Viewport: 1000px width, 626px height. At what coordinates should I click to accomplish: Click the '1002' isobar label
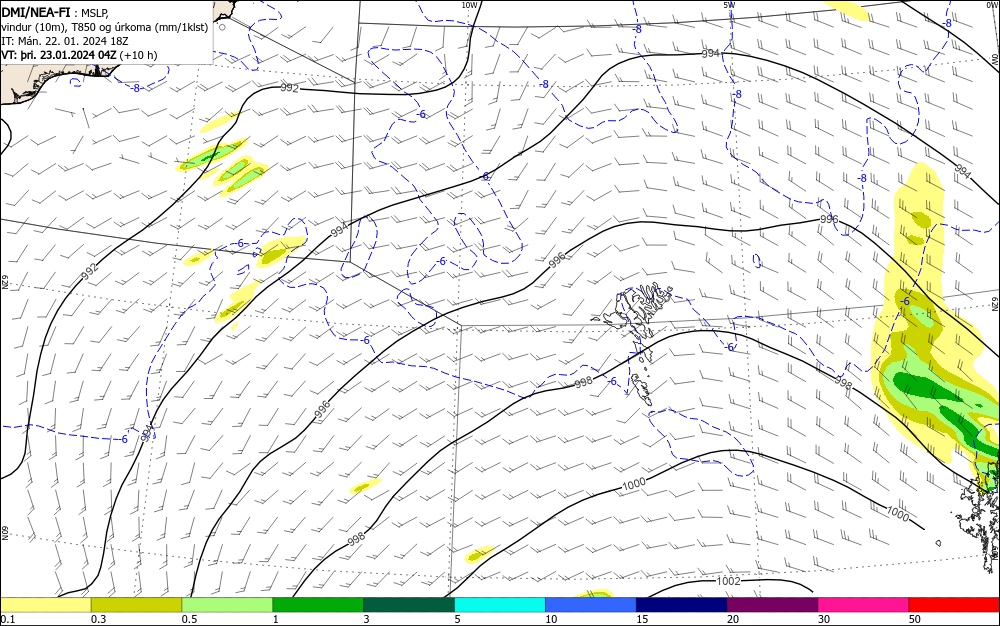tap(728, 581)
